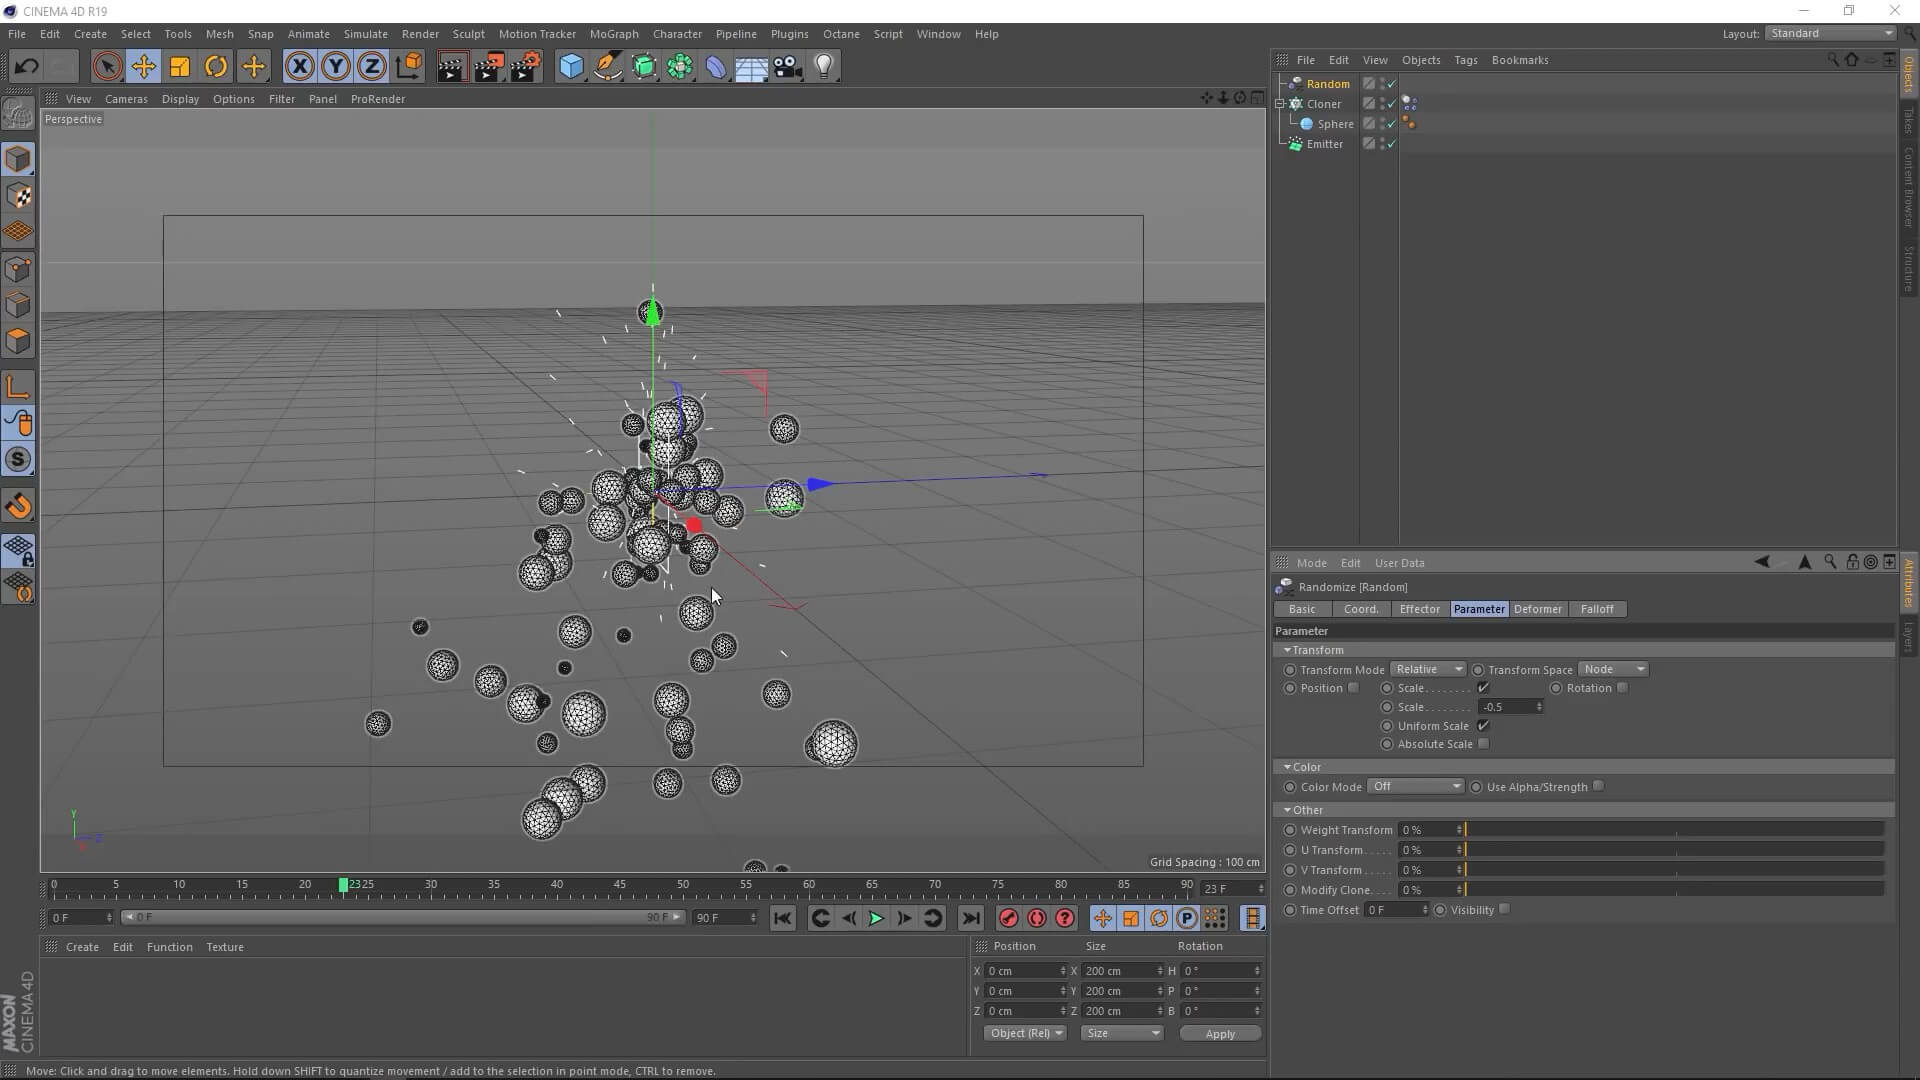Switch to the Falloff tab

click(1596, 609)
